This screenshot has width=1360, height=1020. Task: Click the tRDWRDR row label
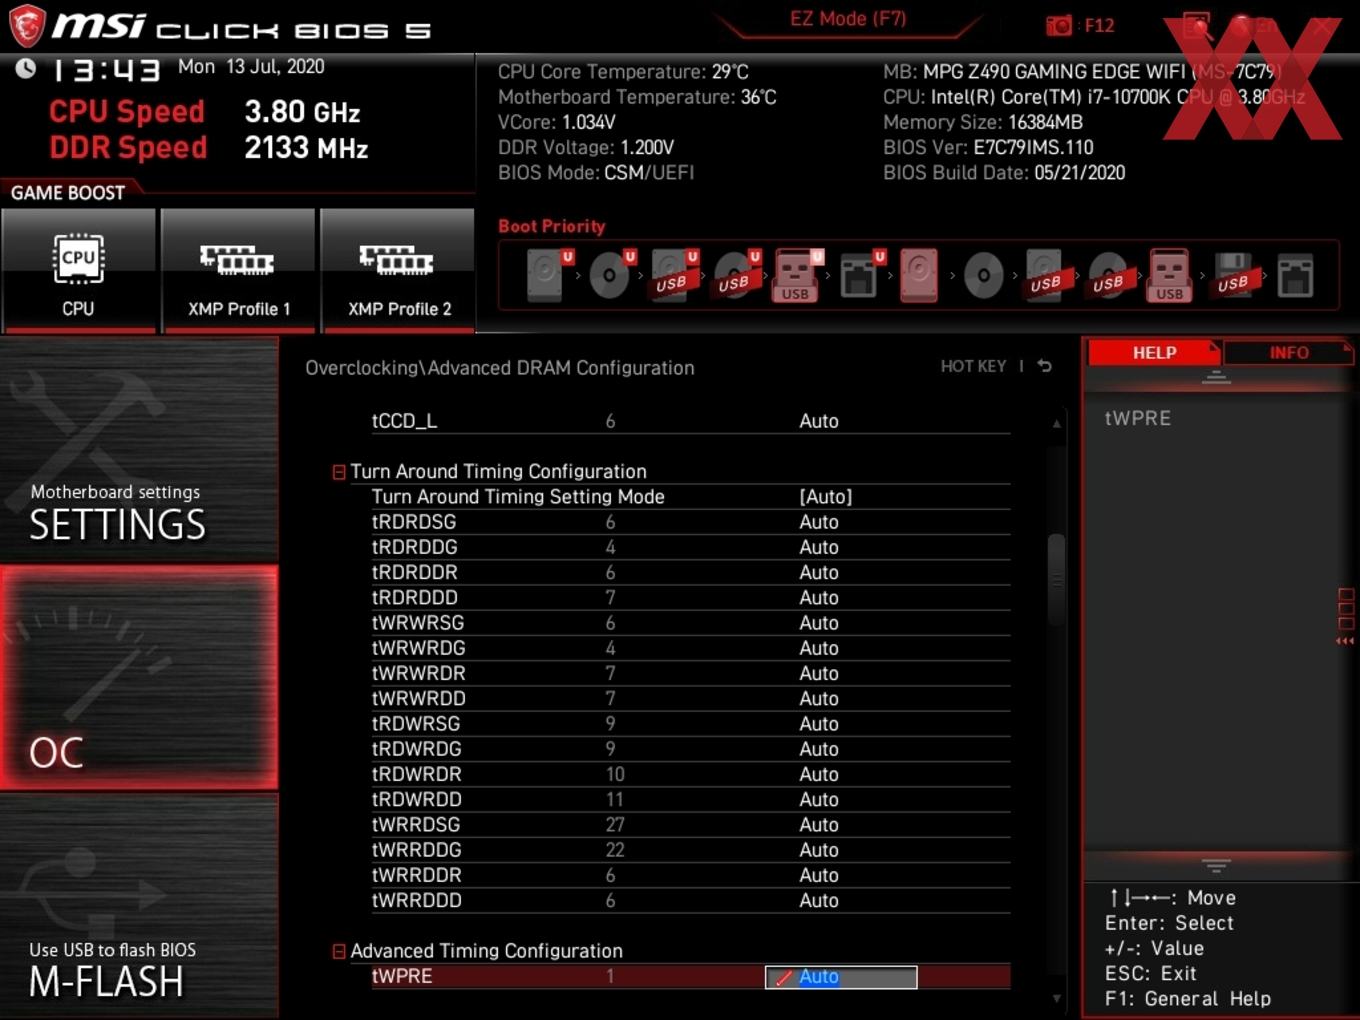click(x=417, y=774)
